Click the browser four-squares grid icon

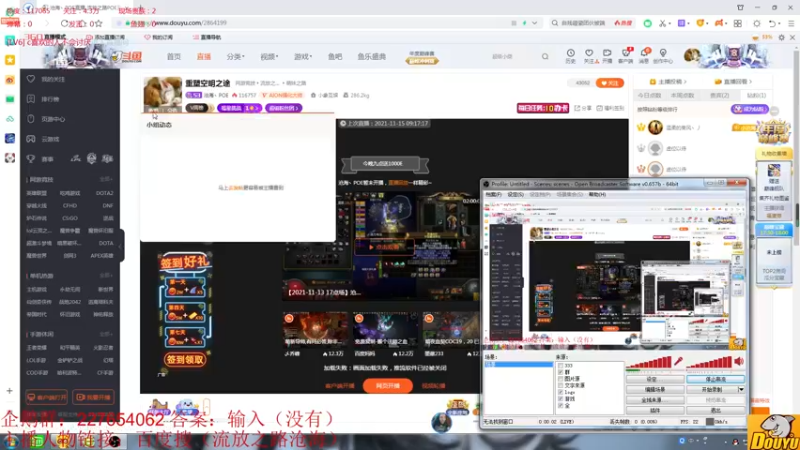[738, 23]
